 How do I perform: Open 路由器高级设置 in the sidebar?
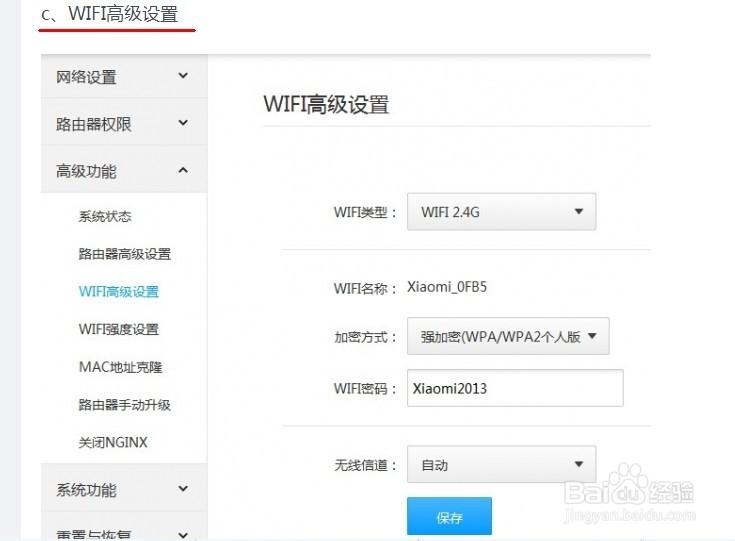[x=125, y=254]
